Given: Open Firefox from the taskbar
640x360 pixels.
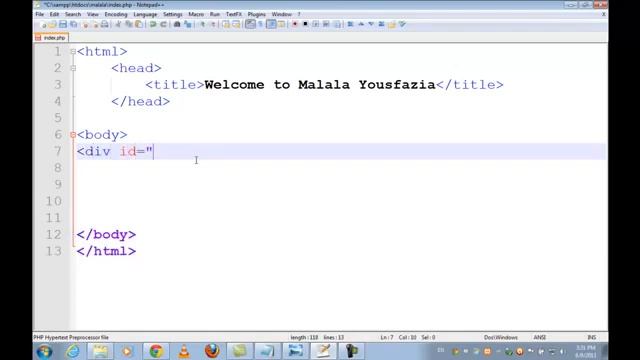Looking at the screenshot, I should (x=212, y=351).
